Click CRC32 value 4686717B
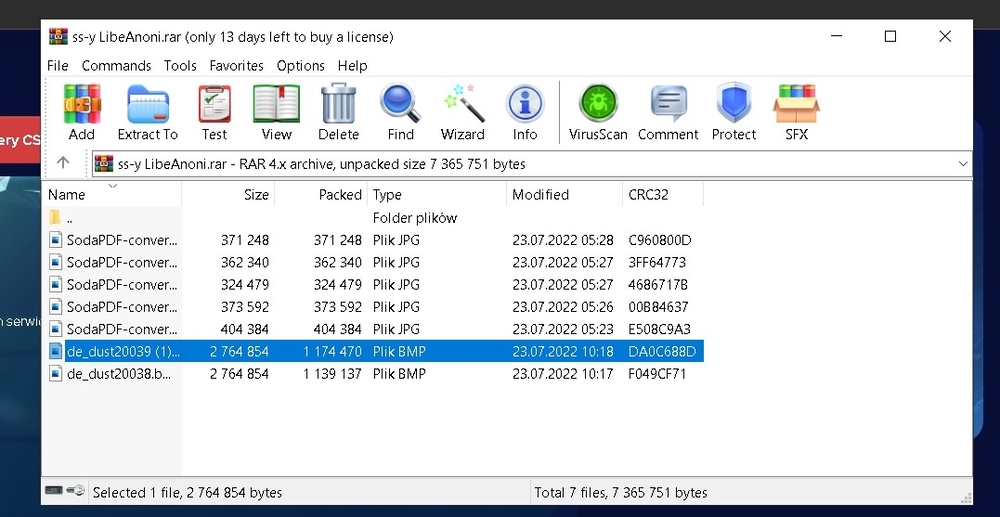This screenshot has height=517, width=1000. point(658,284)
